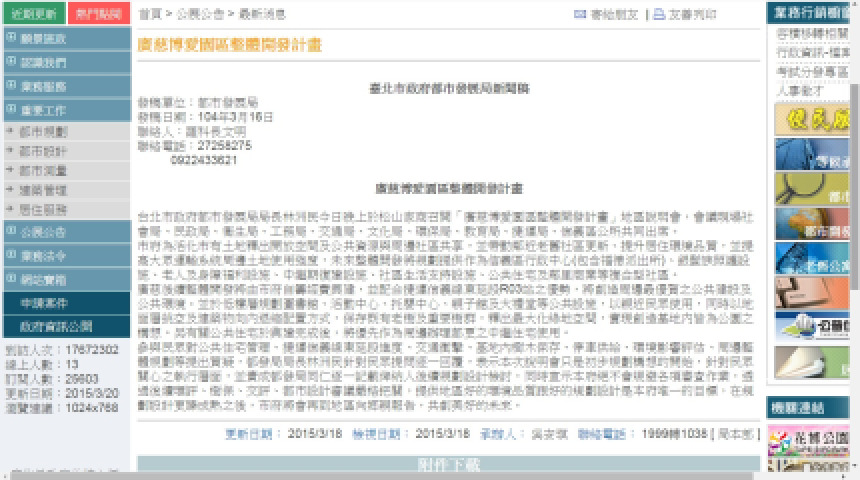The height and width of the screenshot is (480, 860).
Task: Click 首頁 in the breadcrumb
Action: (148, 15)
